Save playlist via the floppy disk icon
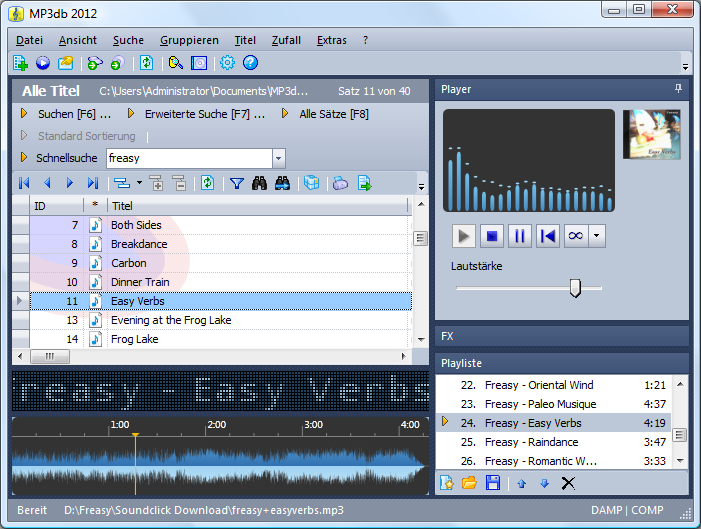Image resolution: width=701 pixels, height=529 pixels. pyautogui.click(x=493, y=483)
